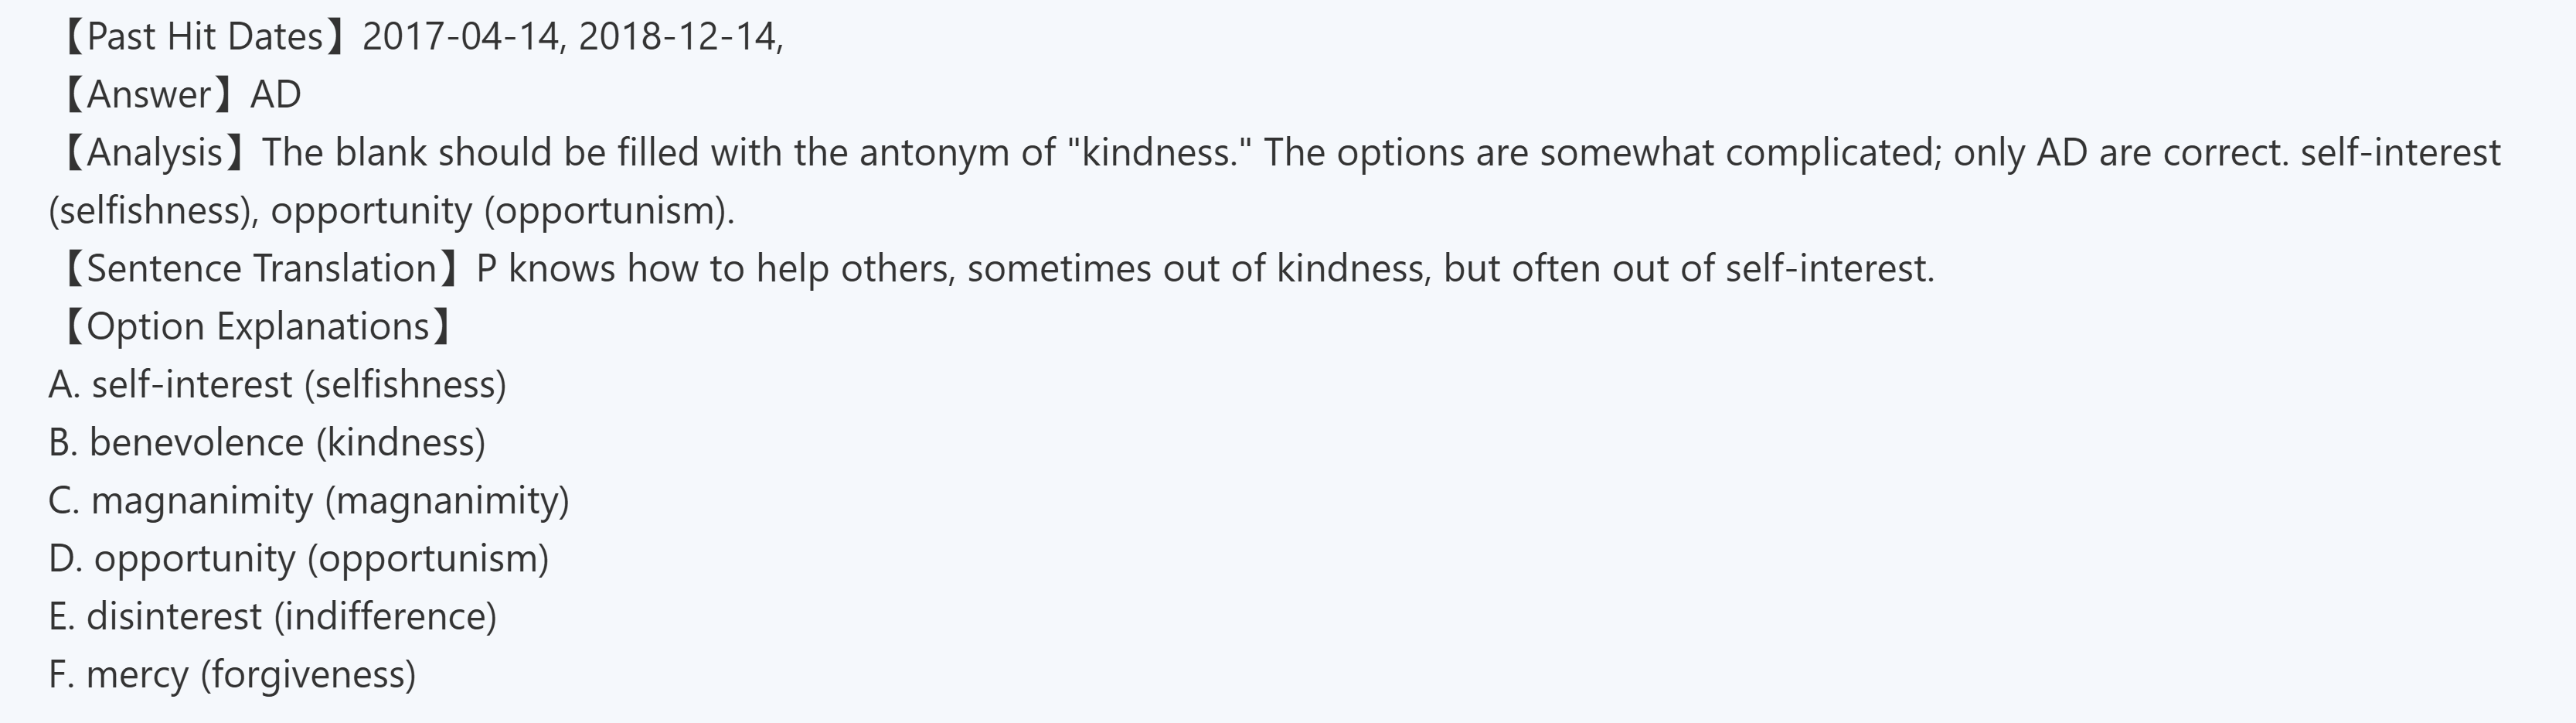
Task: Select option C. magnanimity
Action: click(x=308, y=501)
